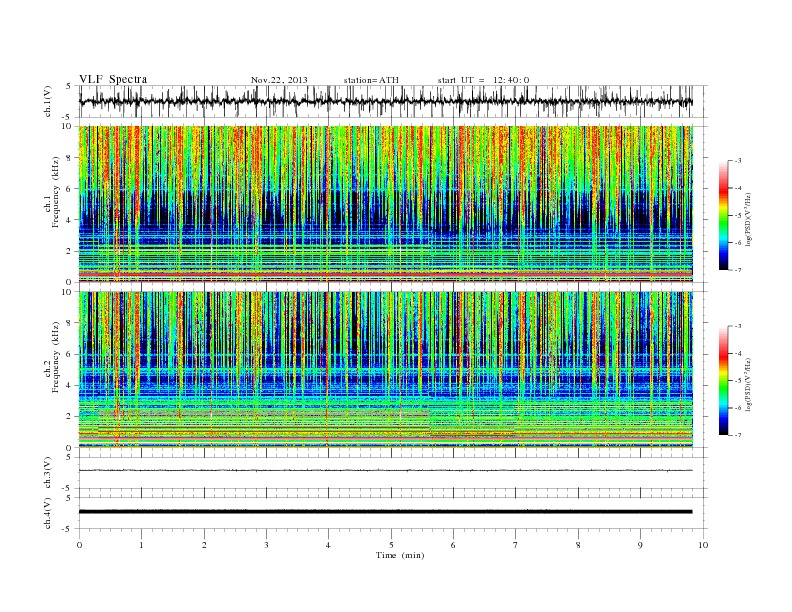Click the "7" tick label on time axis
Viewport: 792px width, 612px height.
click(516, 545)
